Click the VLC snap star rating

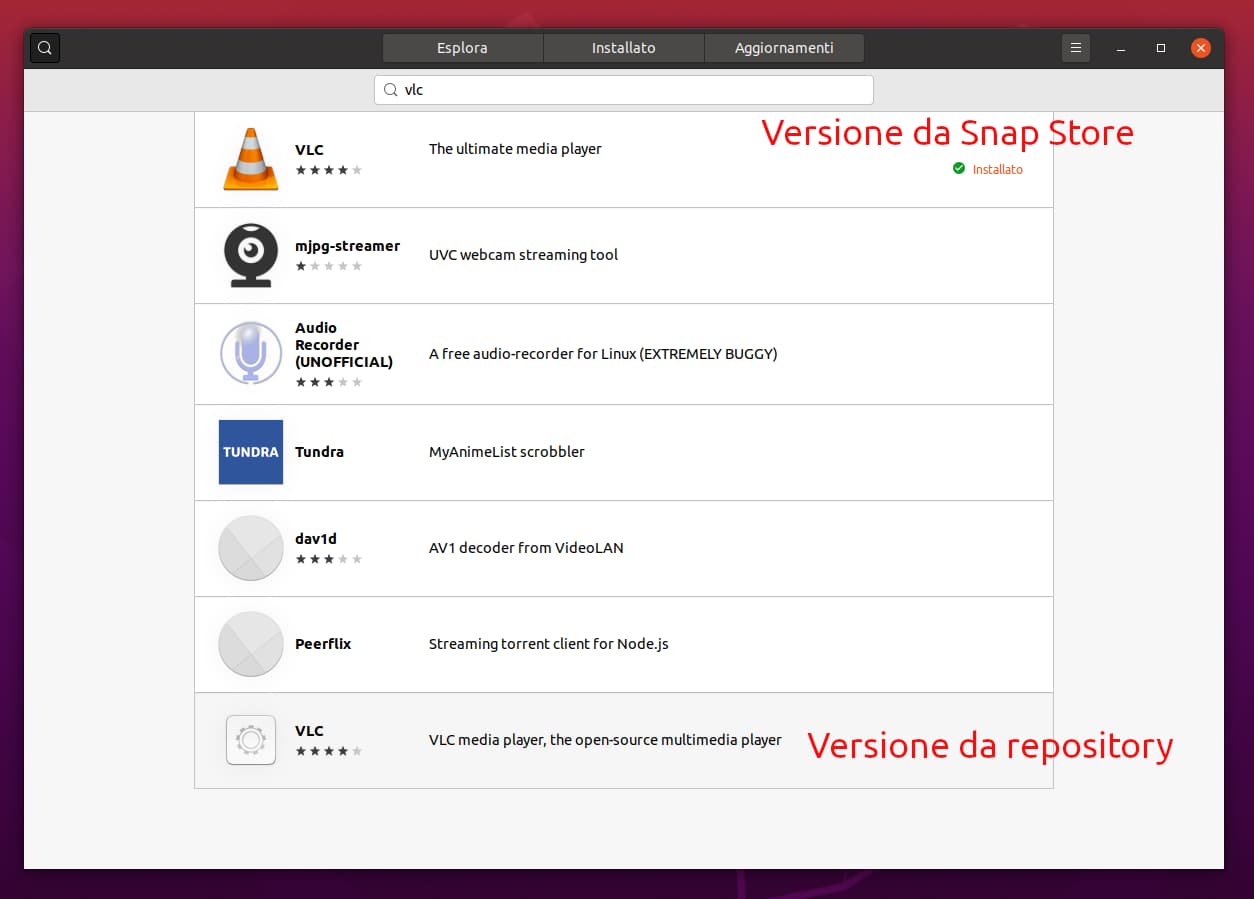(328, 170)
